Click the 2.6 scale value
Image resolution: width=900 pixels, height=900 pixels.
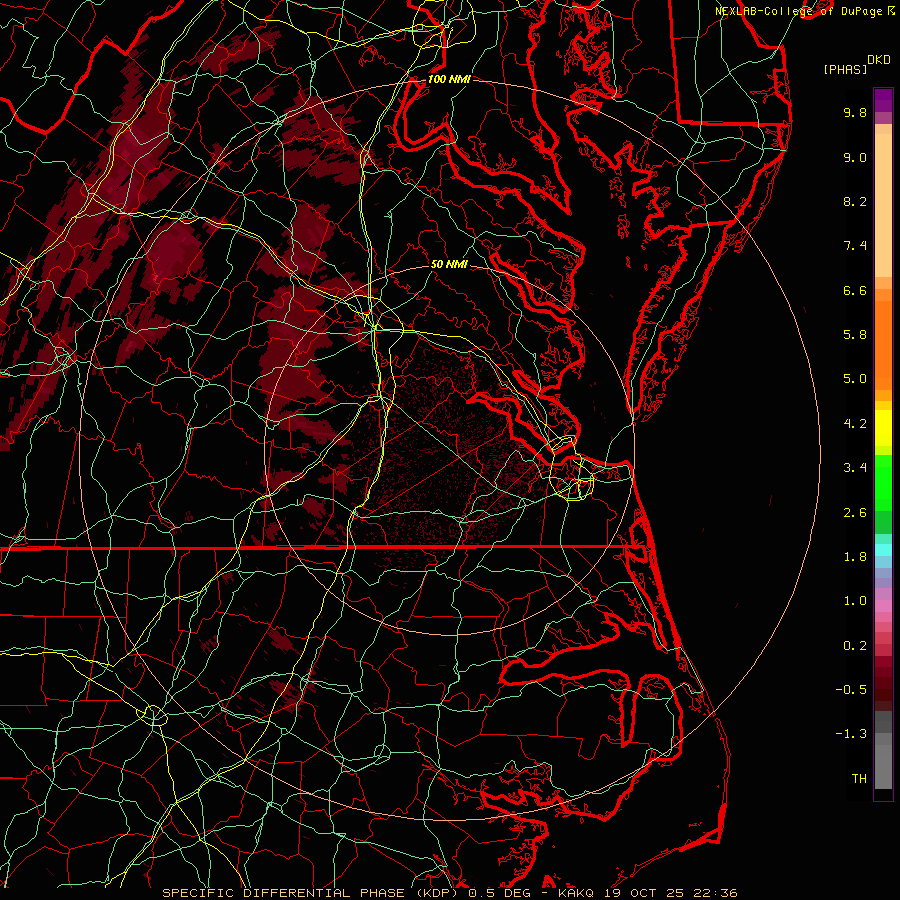tap(855, 513)
